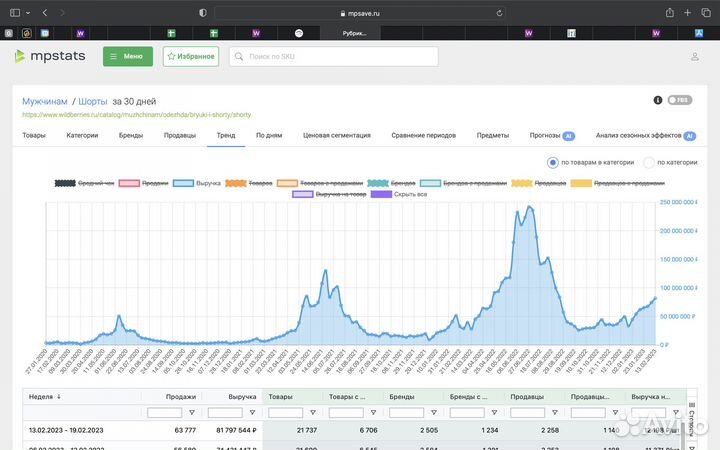Click the info icon near FBS toggle
The image size is (720, 450).
click(x=658, y=100)
